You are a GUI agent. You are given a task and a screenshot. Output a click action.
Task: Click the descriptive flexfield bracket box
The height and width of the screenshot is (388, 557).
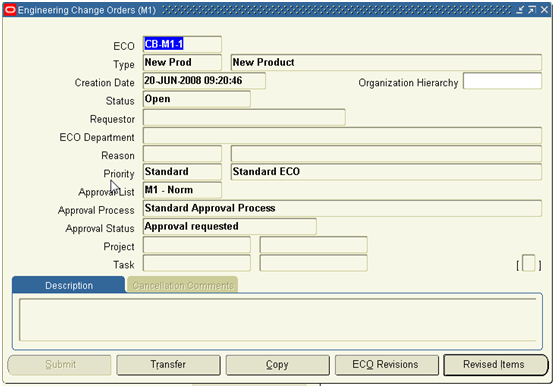(x=529, y=264)
